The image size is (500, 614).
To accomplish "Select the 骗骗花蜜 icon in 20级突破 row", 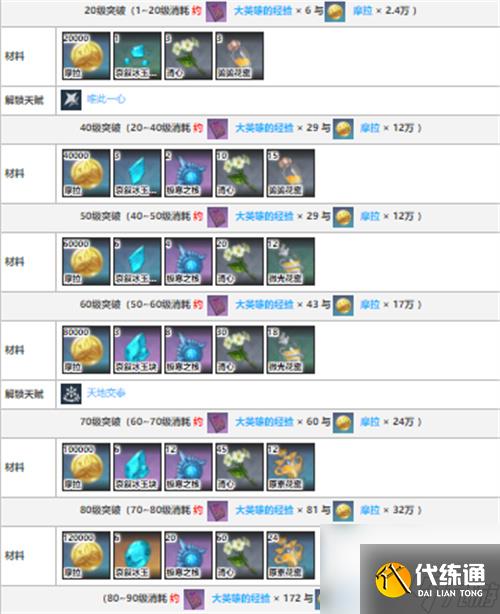I will 239,56.
